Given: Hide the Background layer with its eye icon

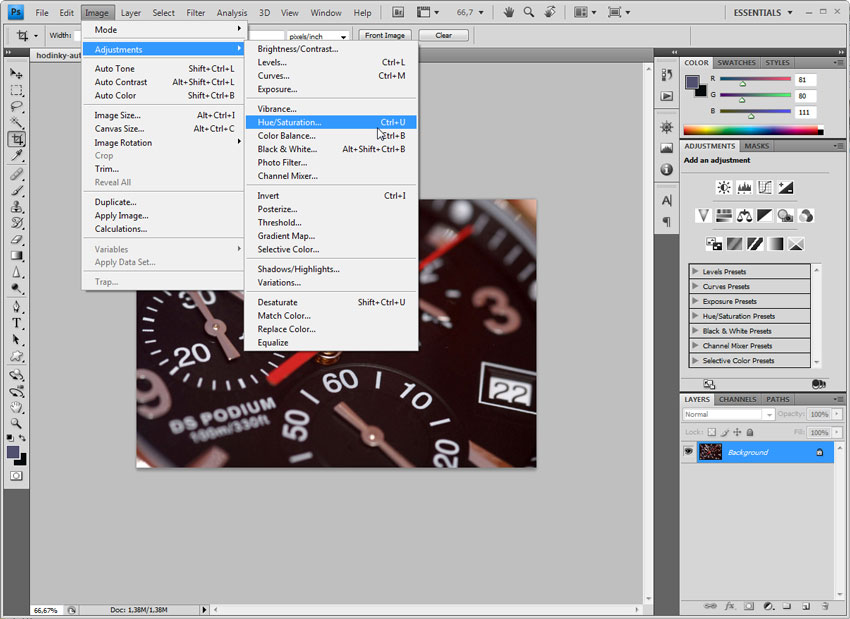Looking at the screenshot, I should [x=688, y=452].
